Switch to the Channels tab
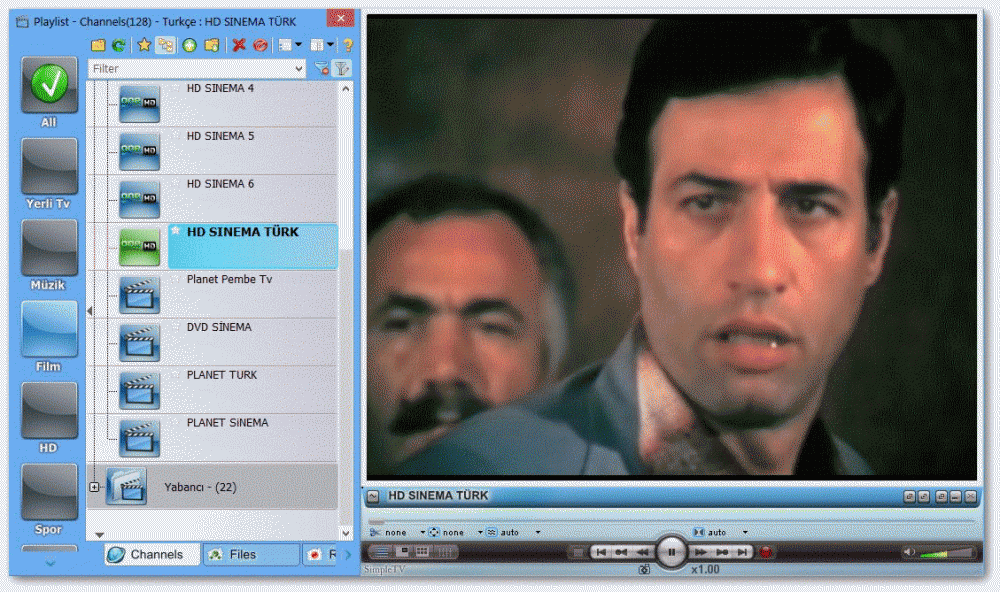1000x592 pixels. pos(152,554)
